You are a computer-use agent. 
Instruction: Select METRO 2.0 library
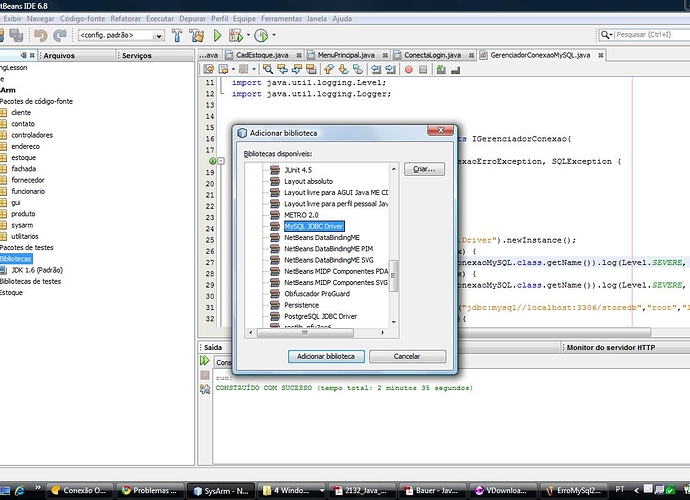[301, 215]
